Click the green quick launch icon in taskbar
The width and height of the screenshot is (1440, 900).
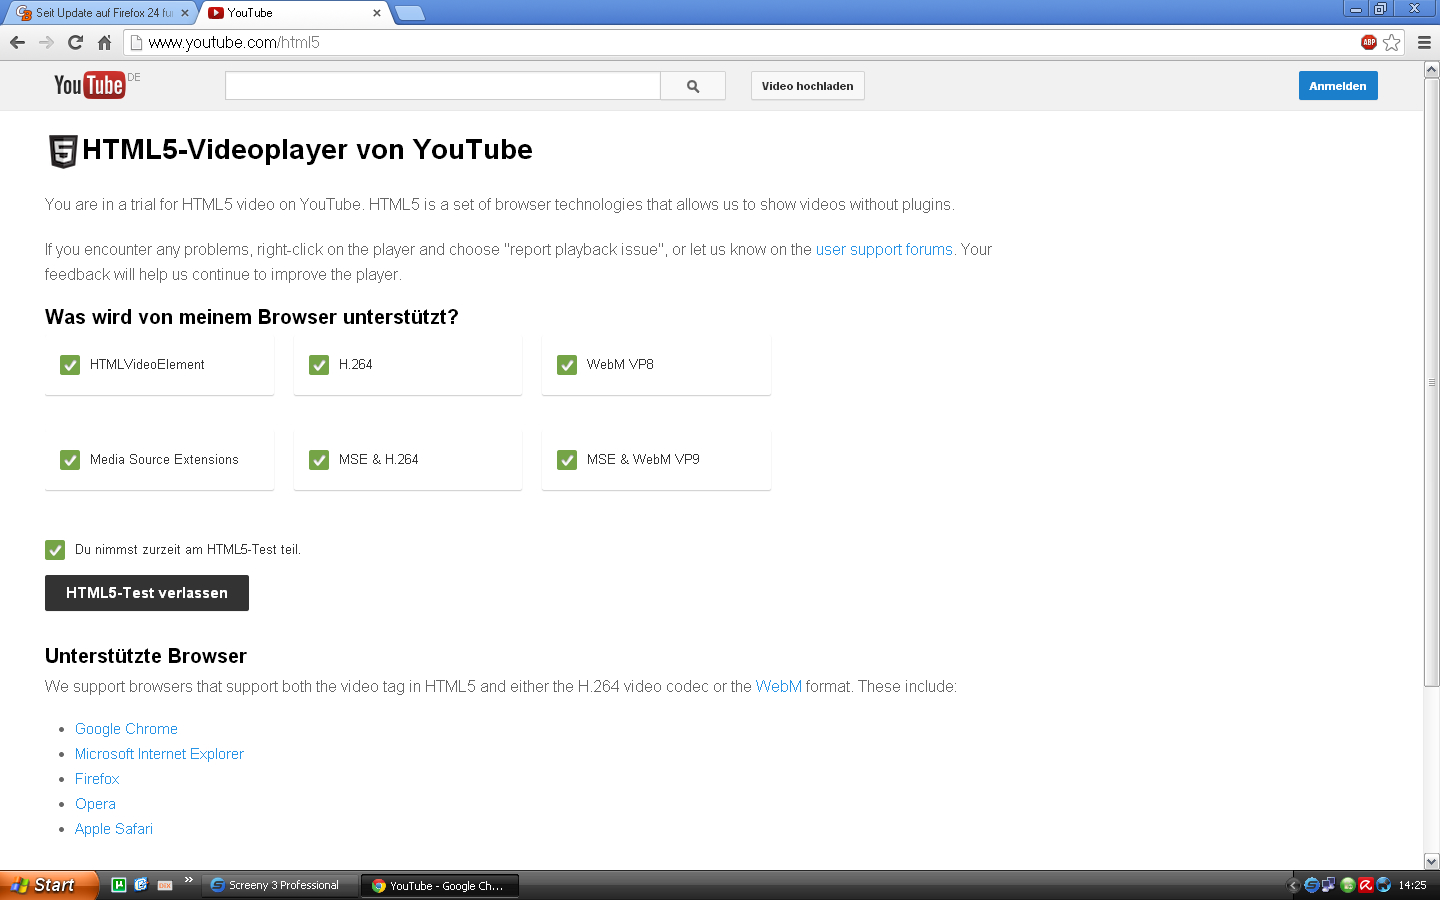pyautogui.click(x=118, y=885)
